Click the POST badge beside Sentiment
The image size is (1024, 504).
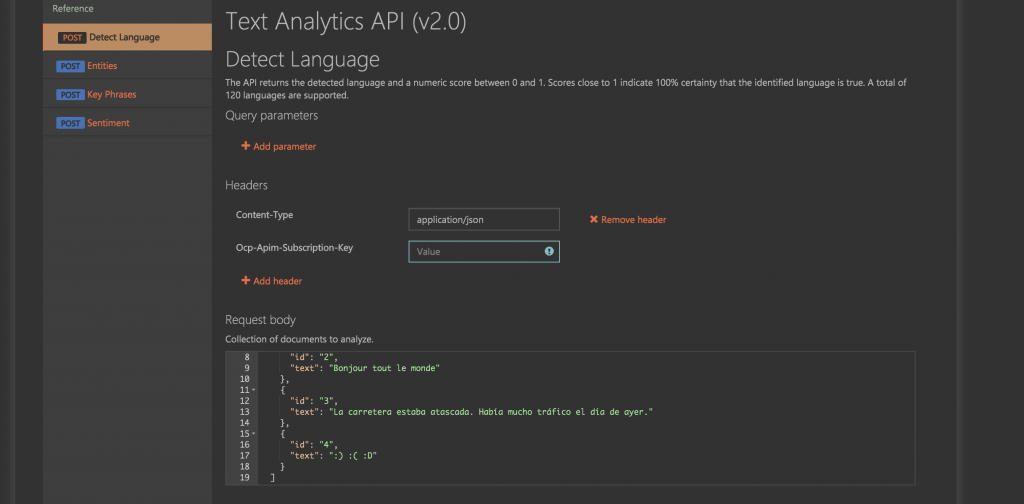[x=70, y=123]
